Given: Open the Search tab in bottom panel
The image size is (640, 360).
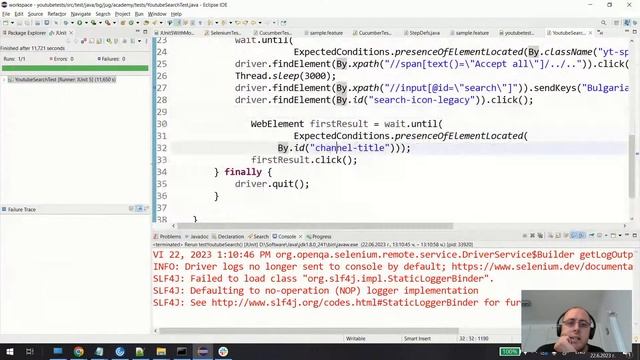Looking at the screenshot, I should pos(258,236).
